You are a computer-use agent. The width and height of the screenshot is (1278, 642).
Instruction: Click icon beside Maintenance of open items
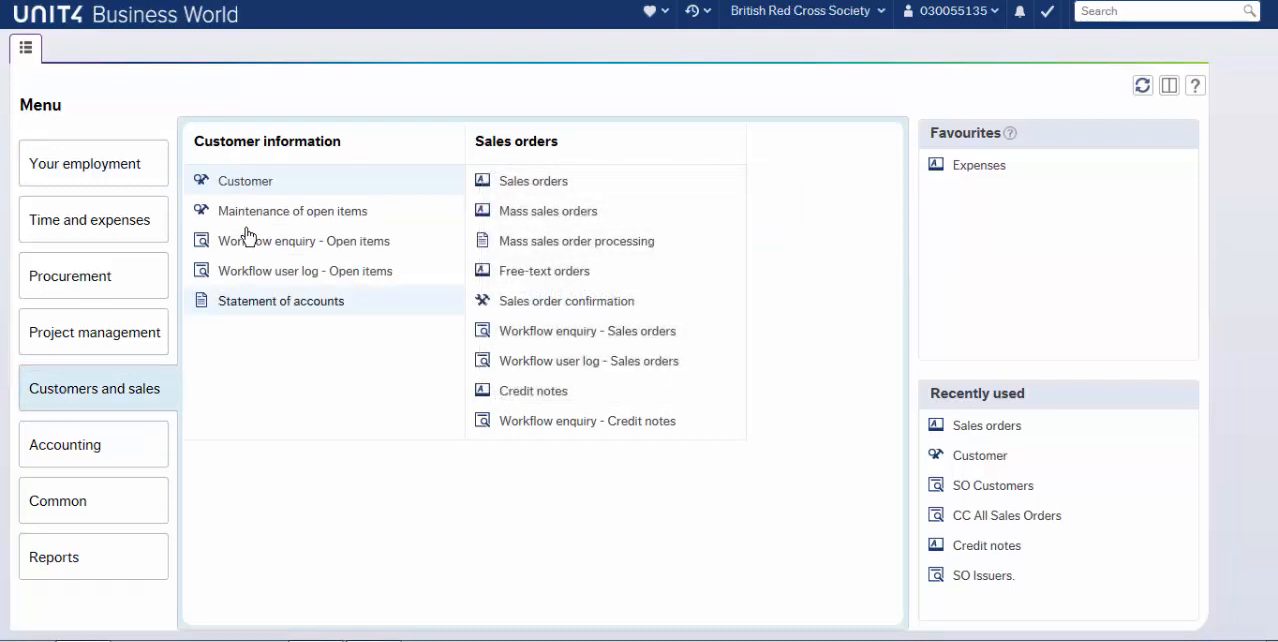201,210
